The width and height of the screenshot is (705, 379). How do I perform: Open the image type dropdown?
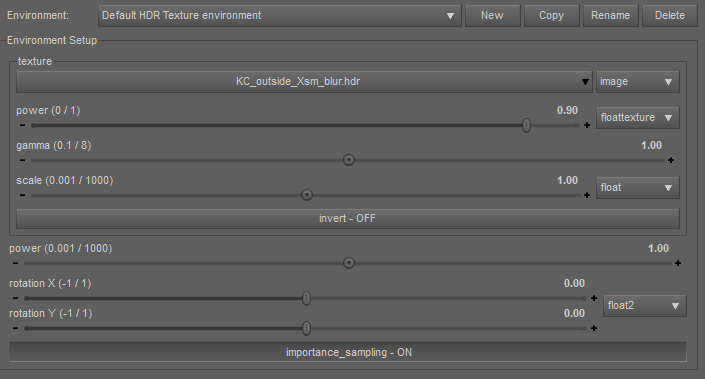tap(638, 81)
